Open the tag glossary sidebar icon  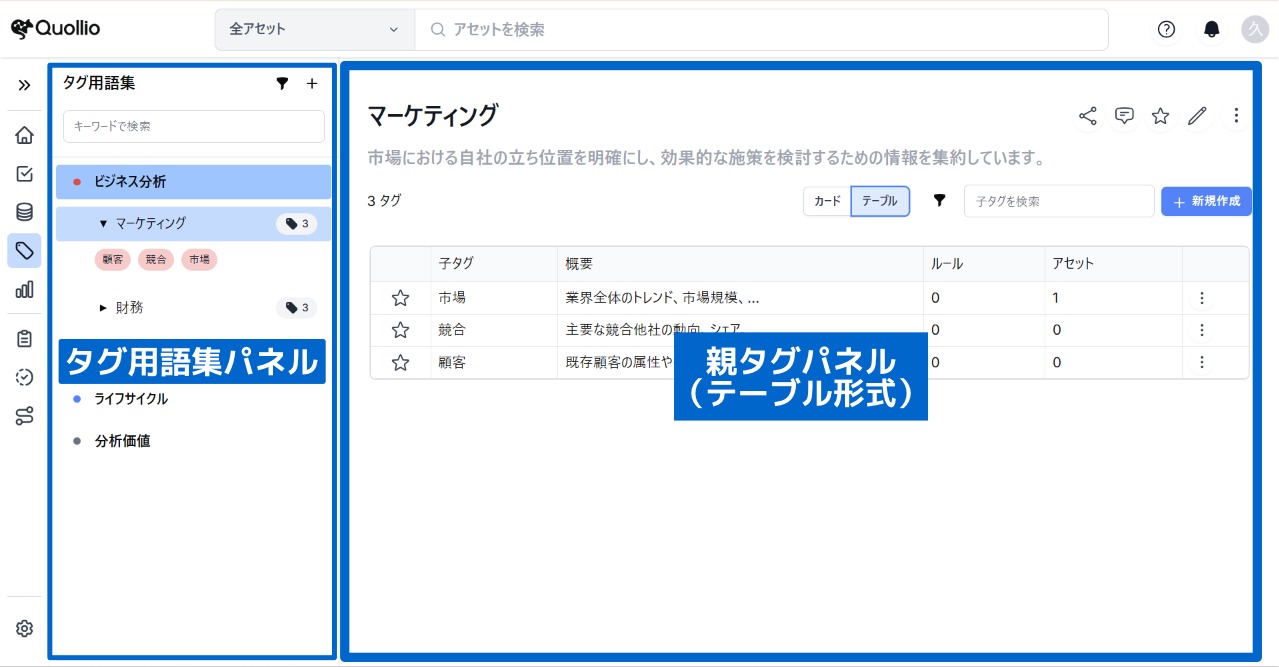pyautogui.click(x=24, y=251)
